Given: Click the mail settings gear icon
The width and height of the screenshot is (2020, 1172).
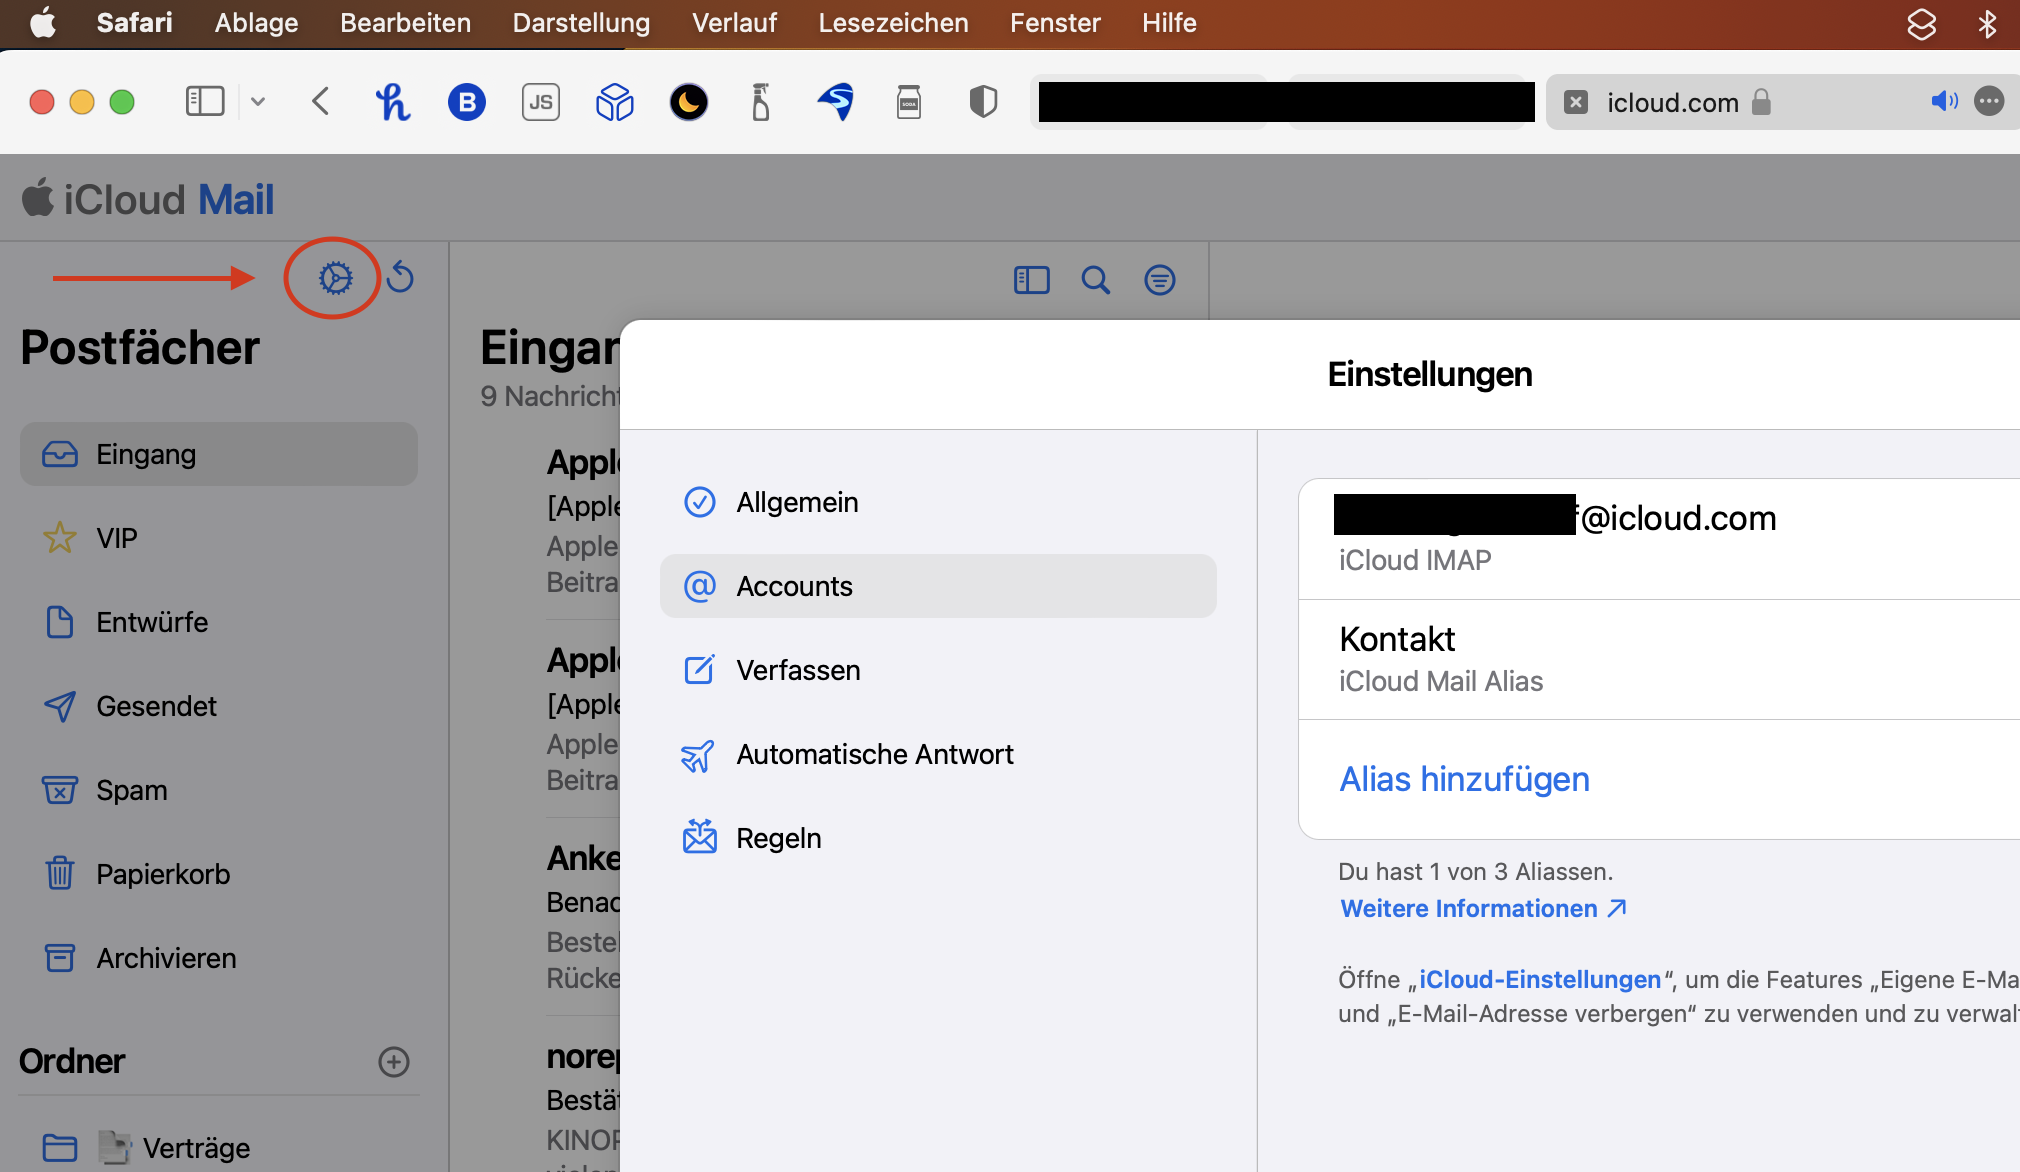Looking at the screenshot, I should pos(335,278).
